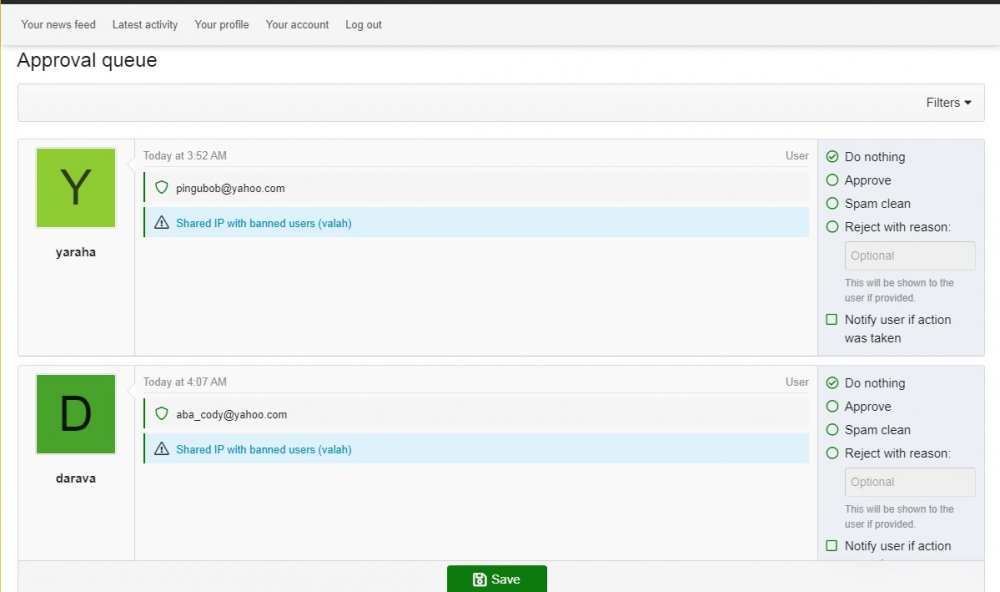Screen dimensions: 1000x592
Task: Open the Filters dropdown
Action: point(948,103)
